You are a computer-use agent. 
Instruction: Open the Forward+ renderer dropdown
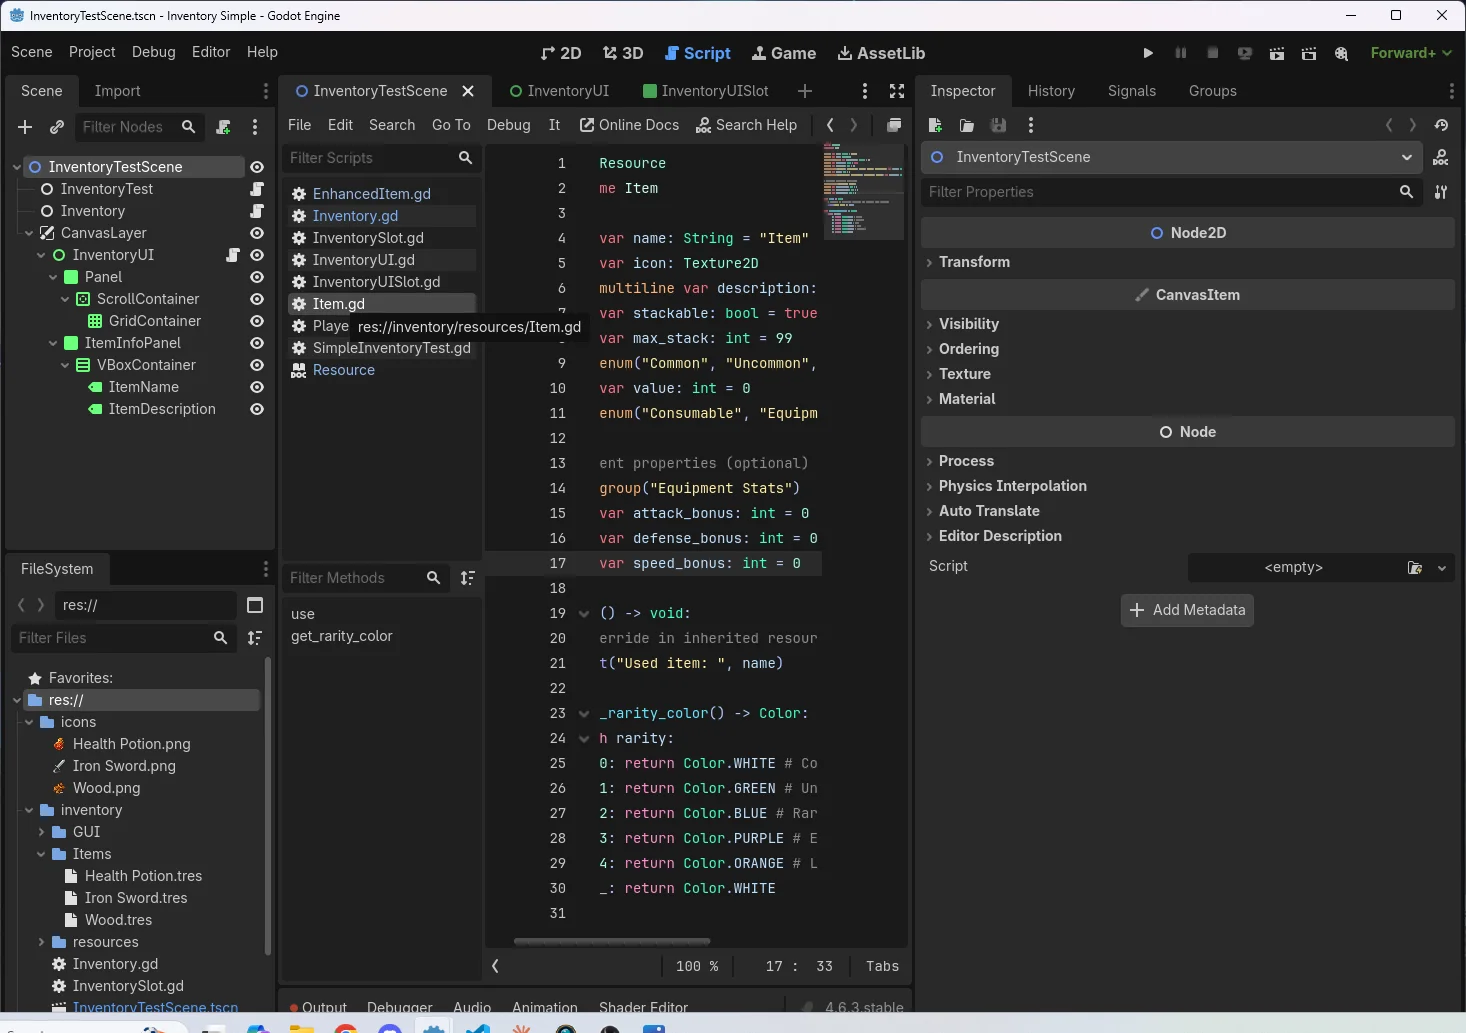(x=1411, y=53)
